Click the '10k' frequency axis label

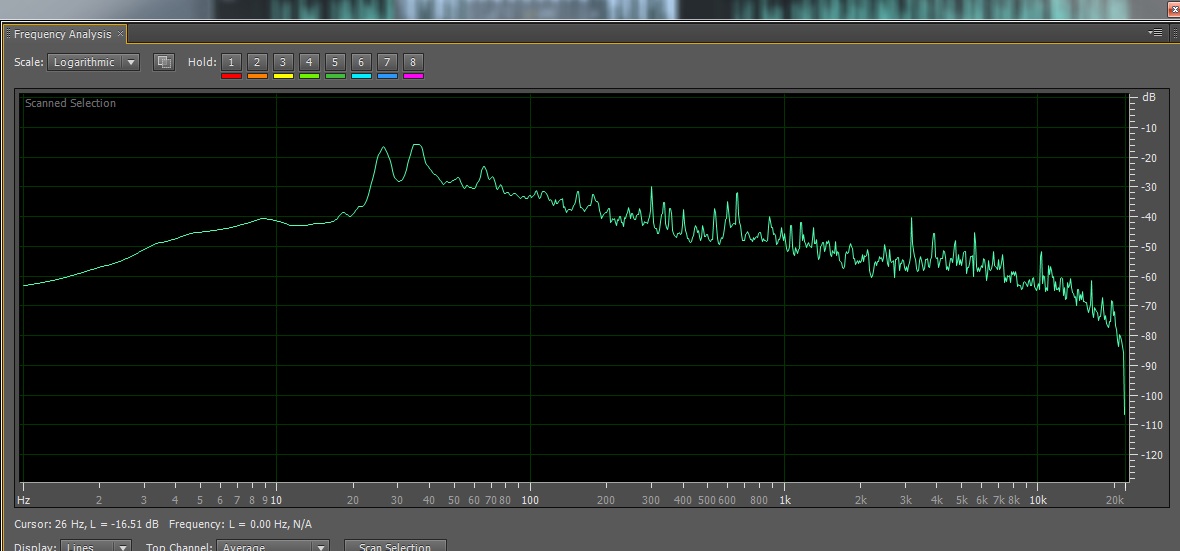pos(1039,500)
